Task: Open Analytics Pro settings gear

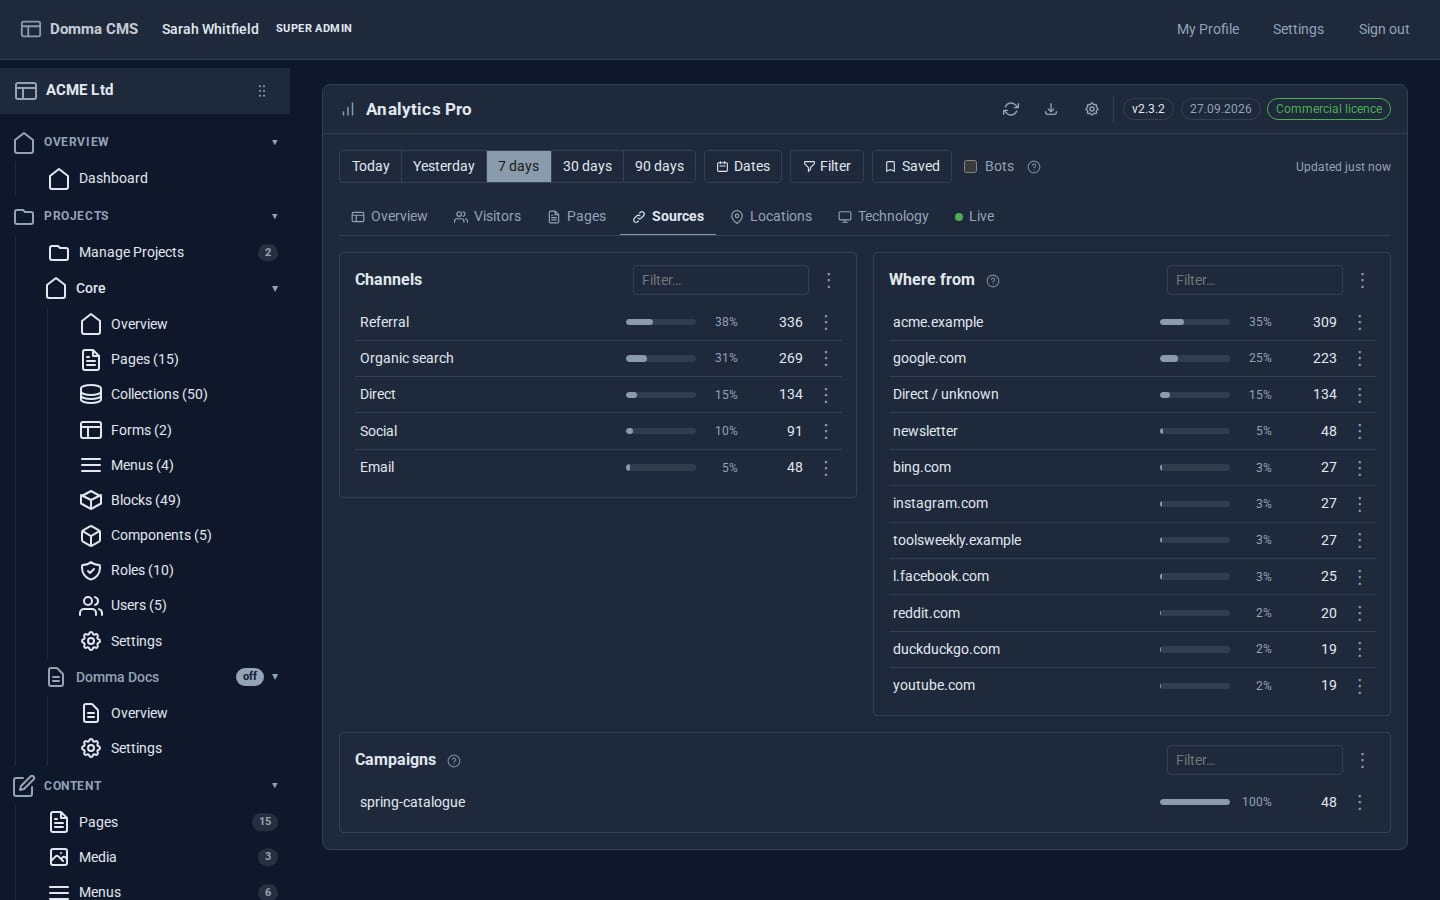Action: click(x=1092, y=109)
